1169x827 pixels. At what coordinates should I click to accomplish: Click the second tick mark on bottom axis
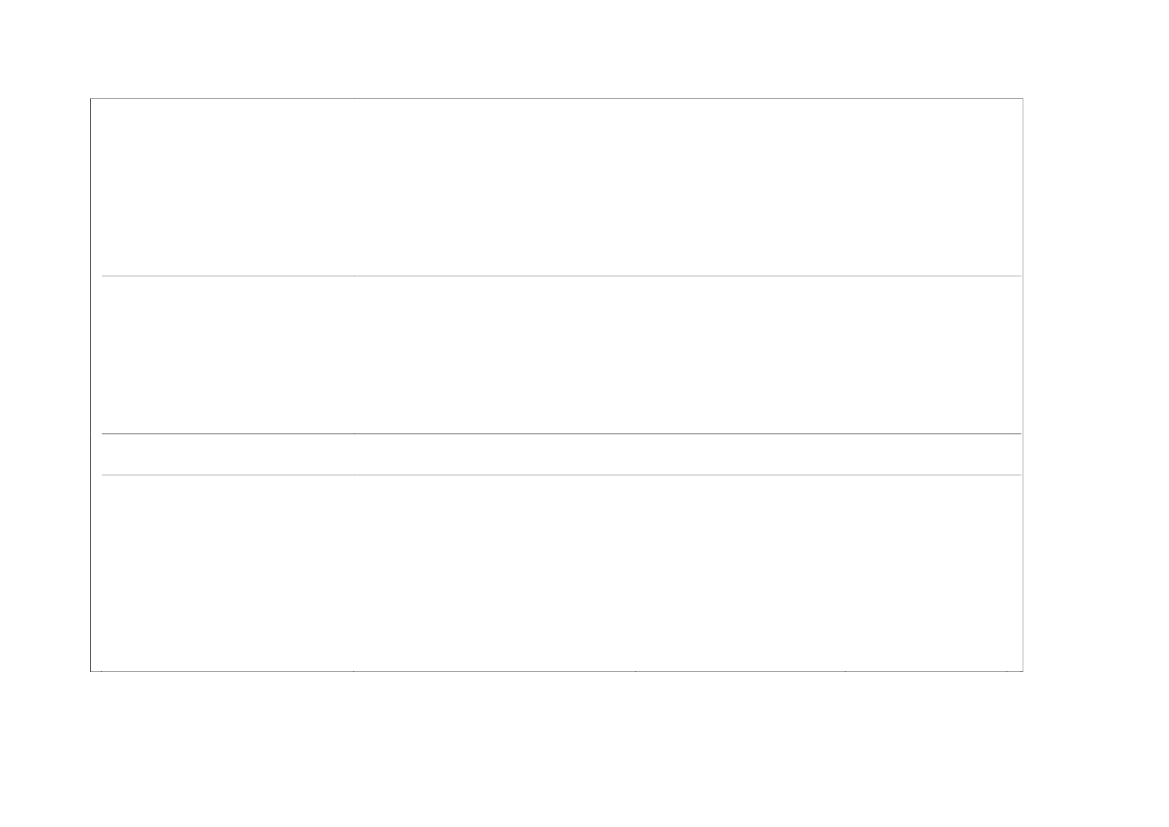(354, 672)
